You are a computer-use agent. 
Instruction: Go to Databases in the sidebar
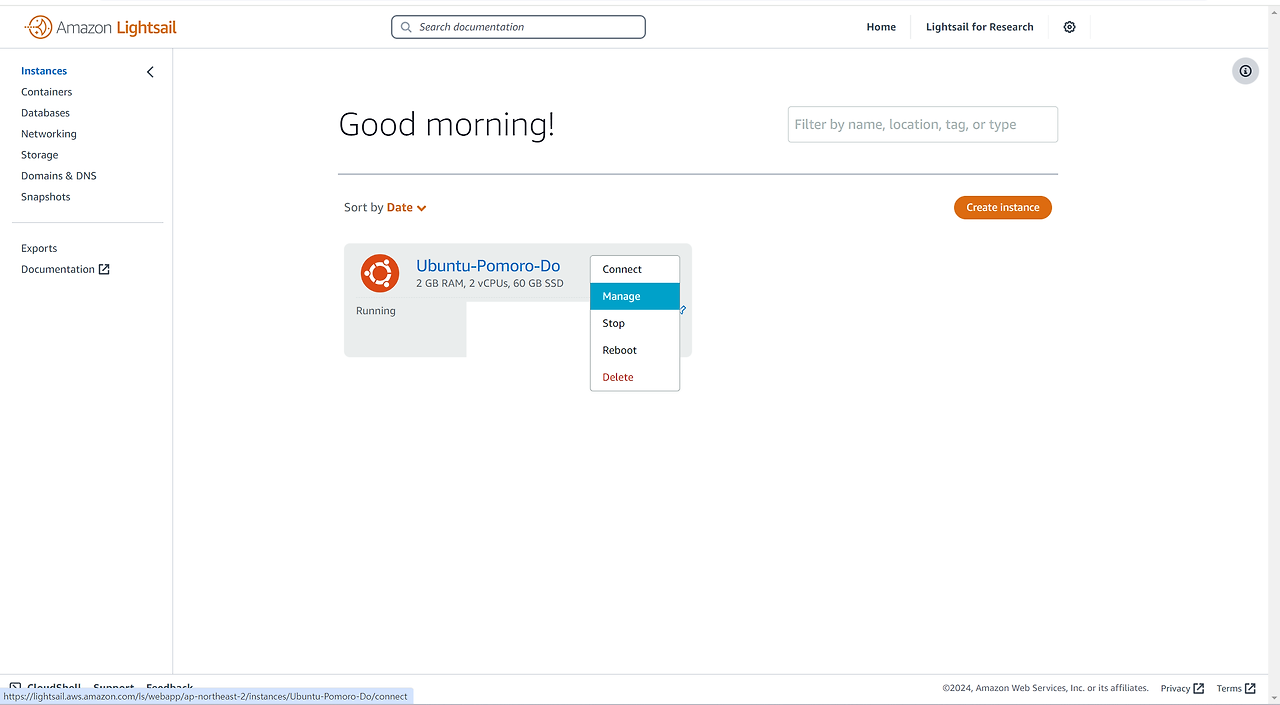coord(45,113)
